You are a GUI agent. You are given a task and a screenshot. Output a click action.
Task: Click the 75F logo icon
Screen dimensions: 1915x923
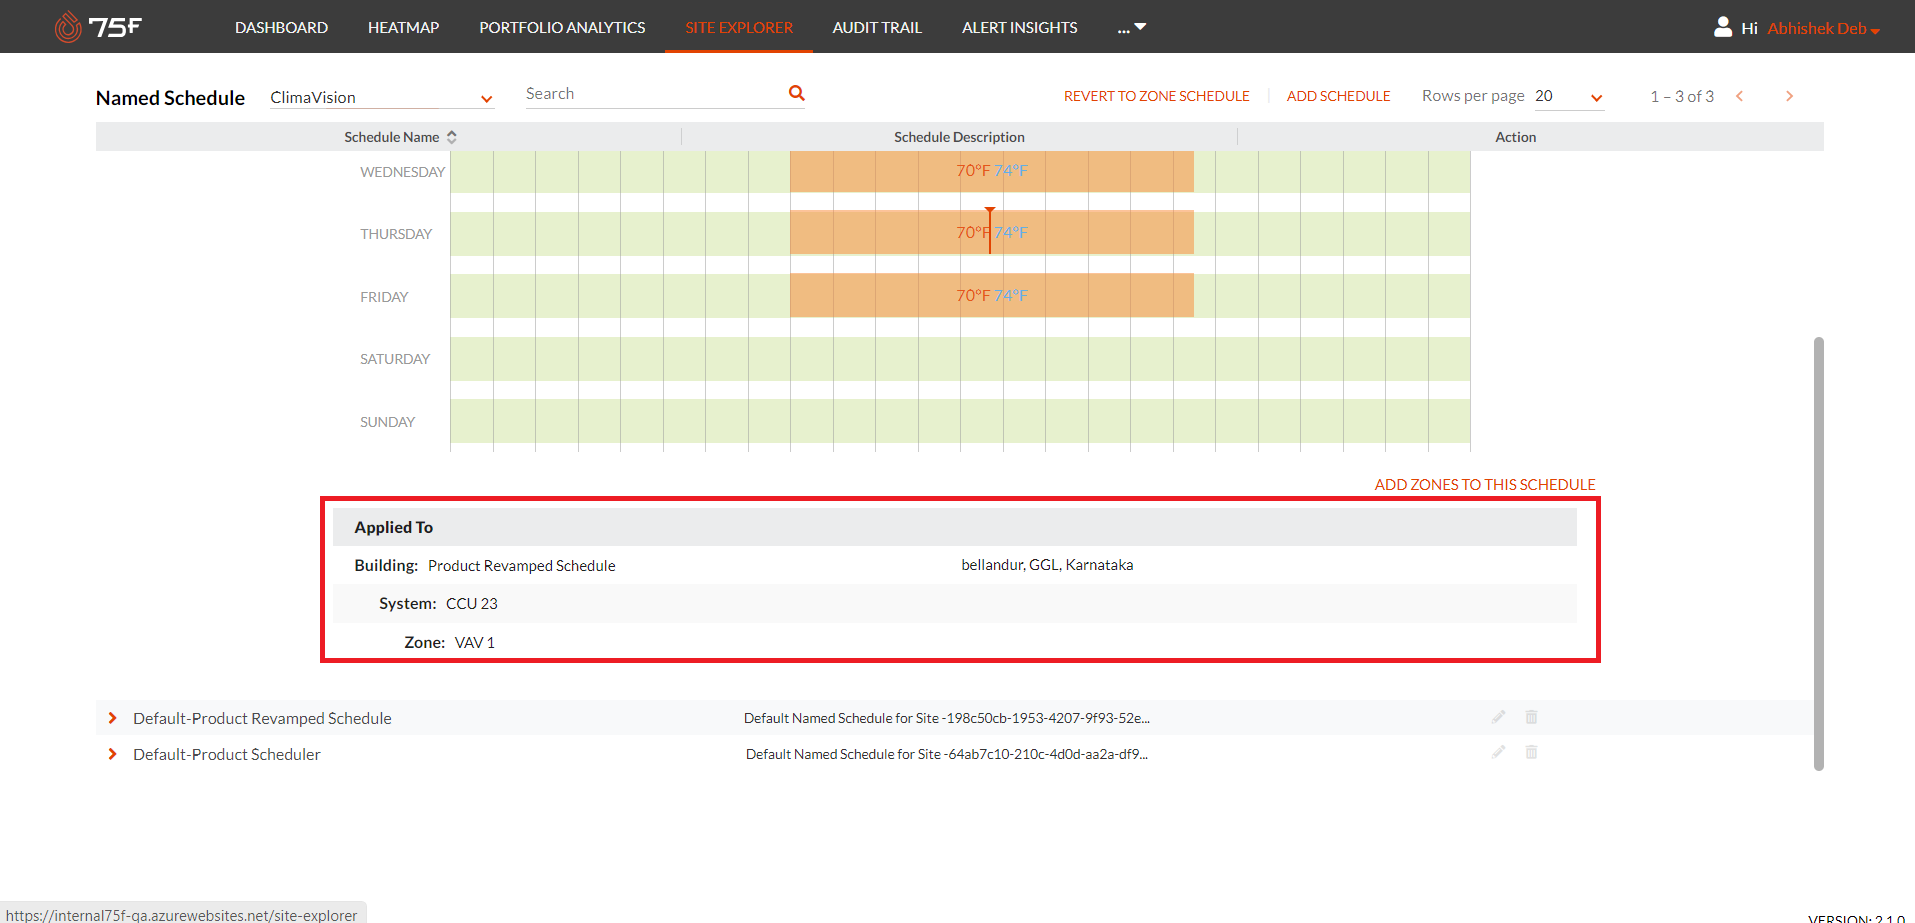click(x=68, y=27)
